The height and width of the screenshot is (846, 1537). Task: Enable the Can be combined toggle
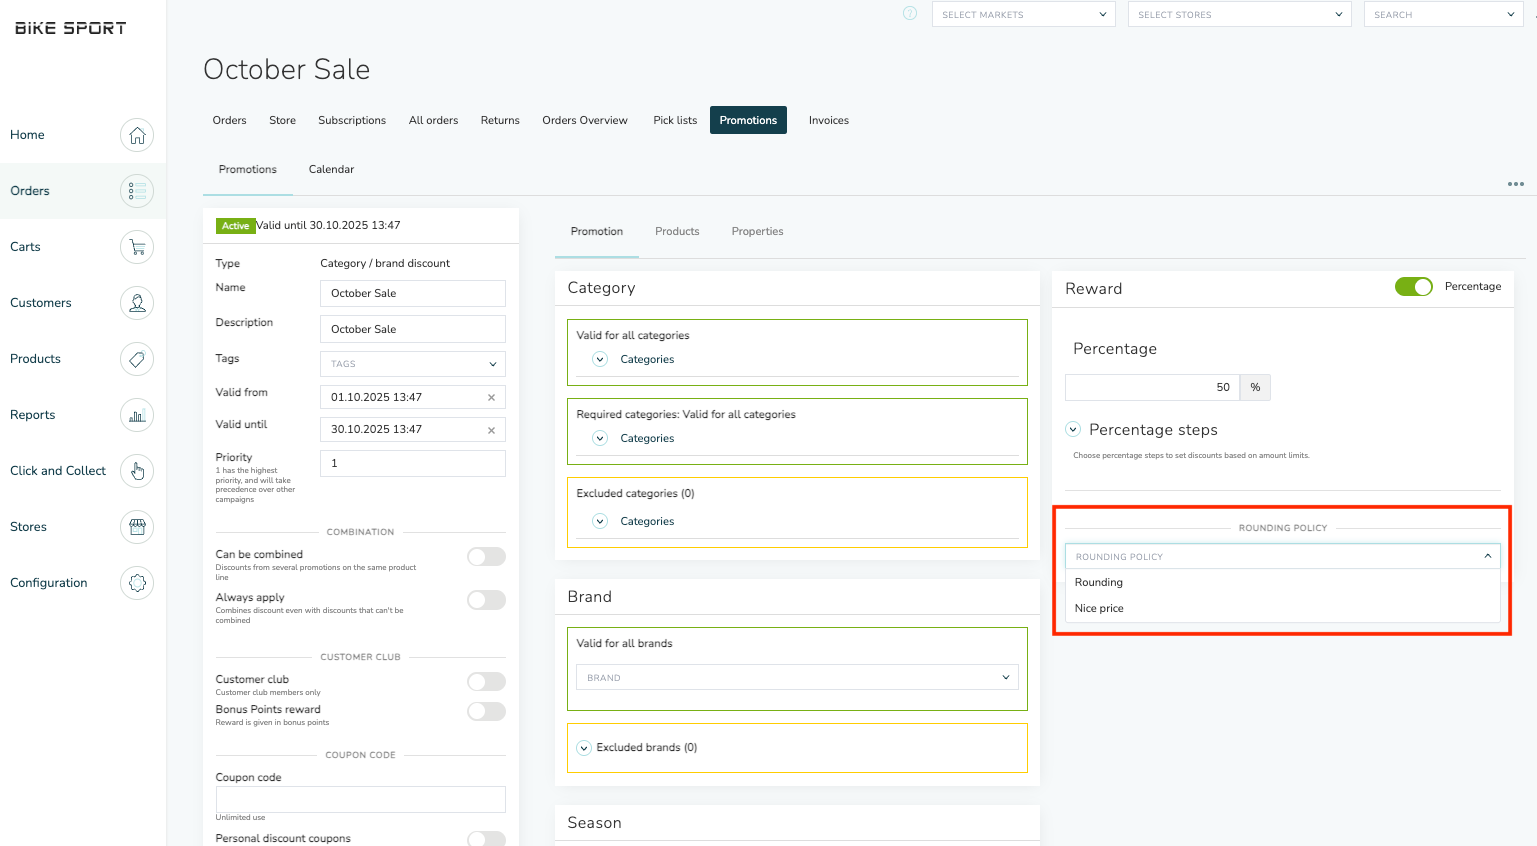click(486, 557)
